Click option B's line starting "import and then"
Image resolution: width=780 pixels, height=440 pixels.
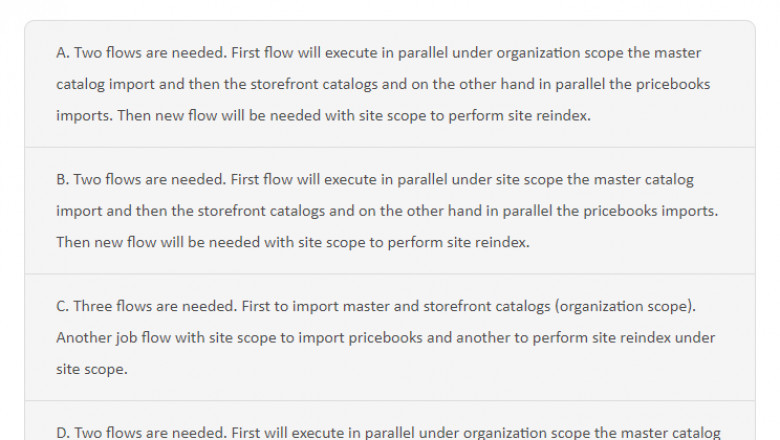(x=387, y=211)
